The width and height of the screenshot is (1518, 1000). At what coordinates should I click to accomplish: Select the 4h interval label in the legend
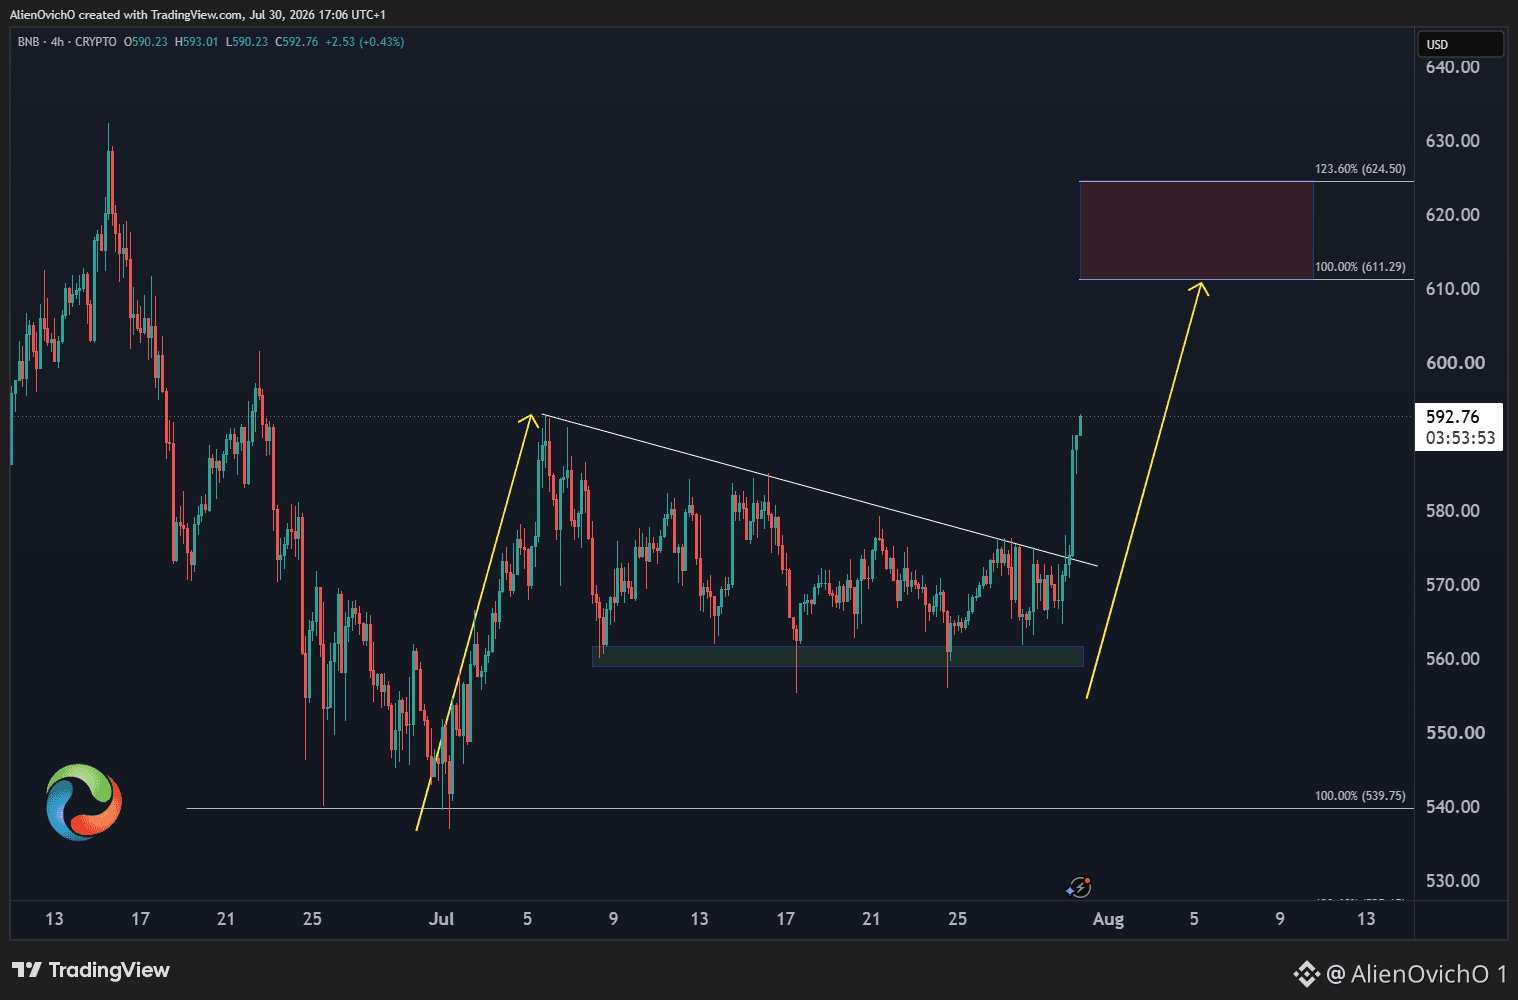[58, 42]
